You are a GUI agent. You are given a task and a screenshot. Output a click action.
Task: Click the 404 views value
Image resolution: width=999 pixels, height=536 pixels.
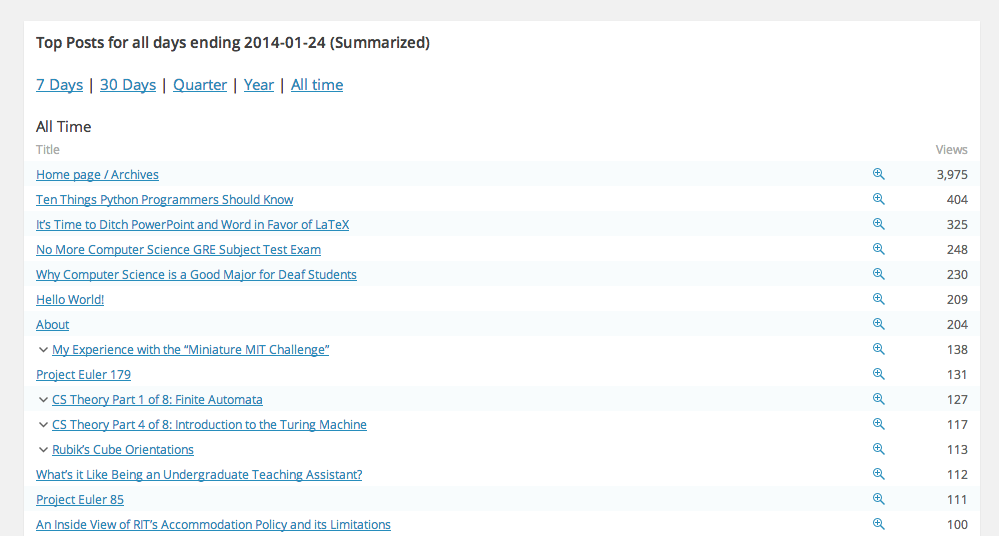(x=957, y=199)
